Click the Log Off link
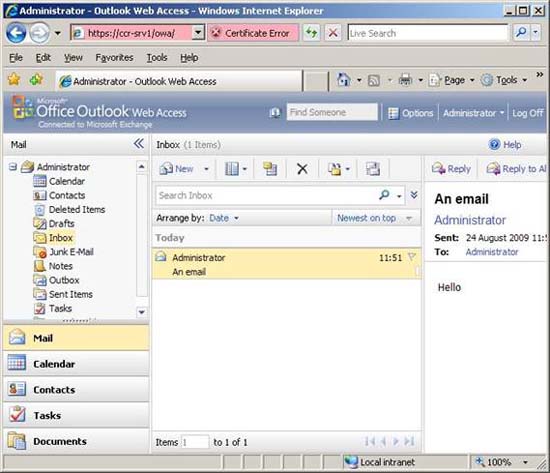The height and width of the screenshot is (473, 550). (528, 113)
